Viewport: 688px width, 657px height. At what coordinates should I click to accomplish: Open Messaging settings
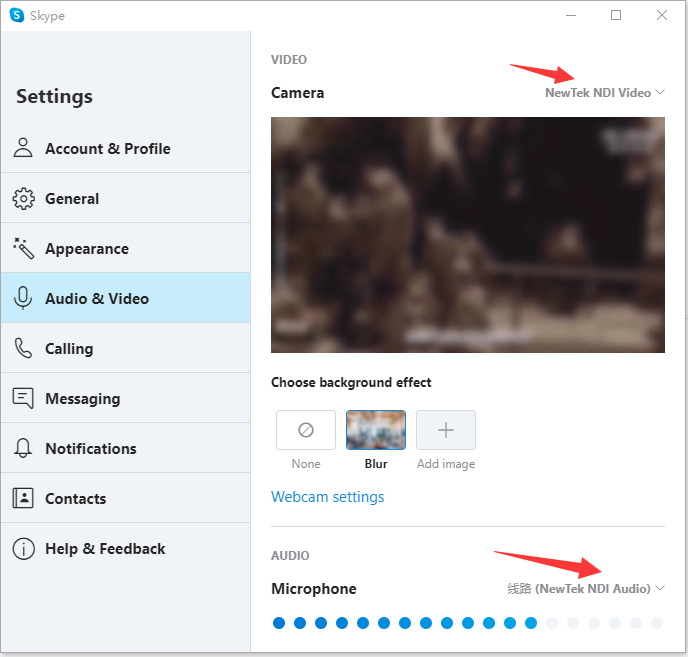pos(125,398)
